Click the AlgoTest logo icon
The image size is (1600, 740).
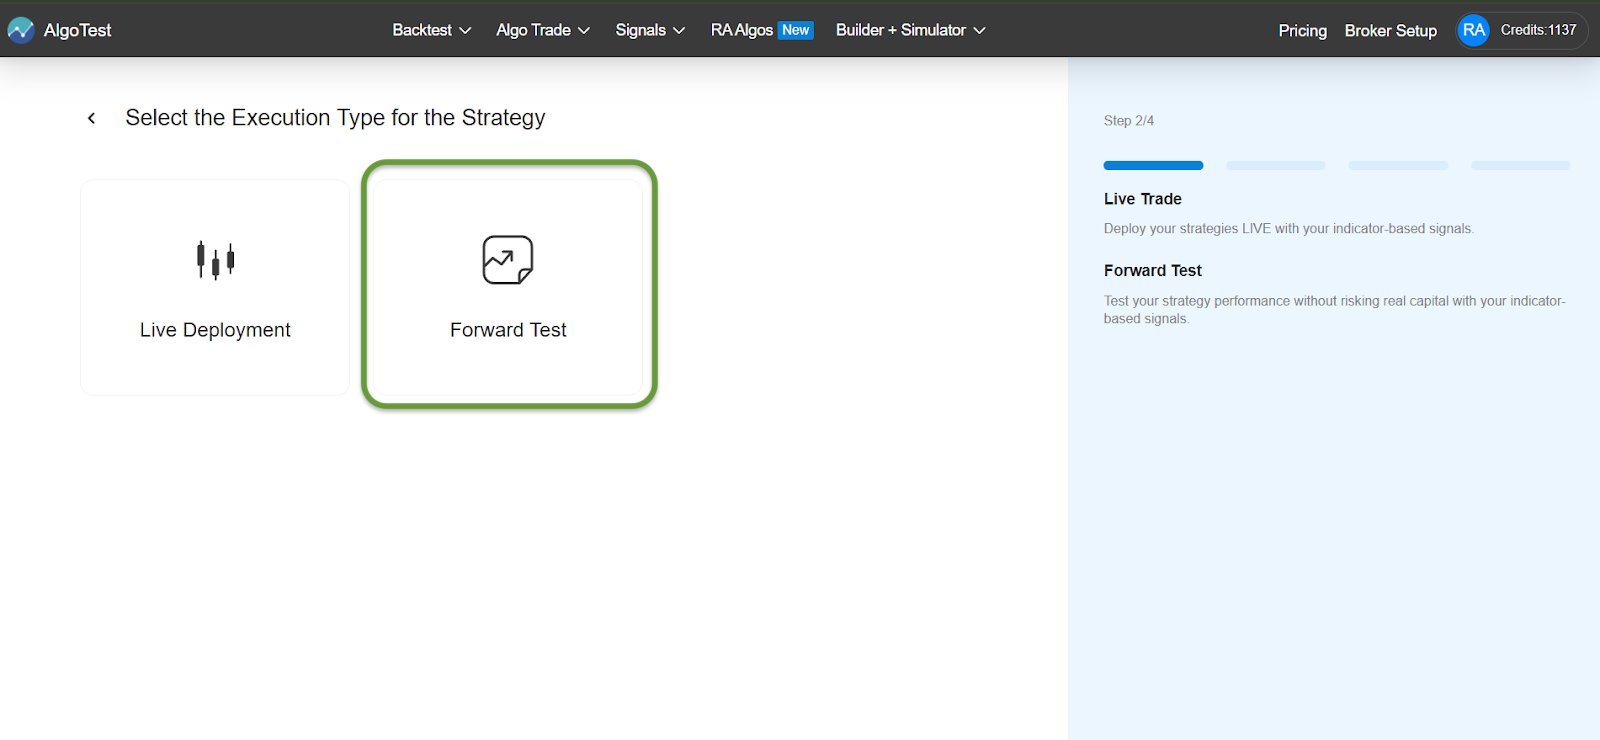click(21, 30)
